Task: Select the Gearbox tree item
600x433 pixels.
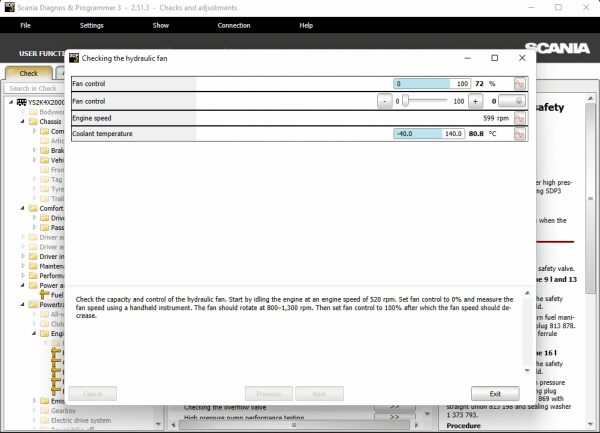Action: coord(63,410)
